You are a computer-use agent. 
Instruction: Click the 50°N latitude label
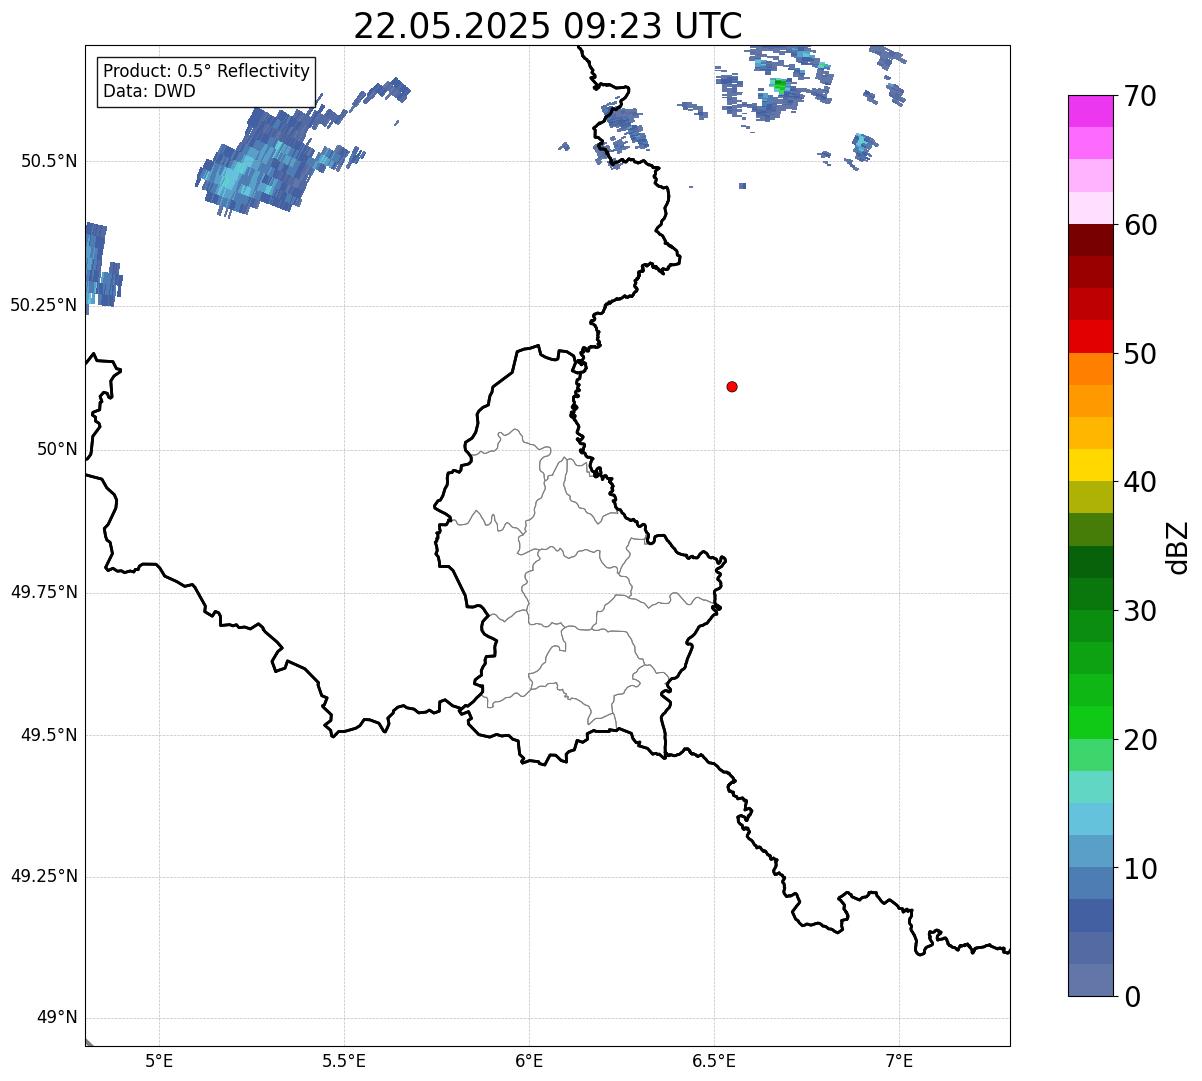click(57, 449)
